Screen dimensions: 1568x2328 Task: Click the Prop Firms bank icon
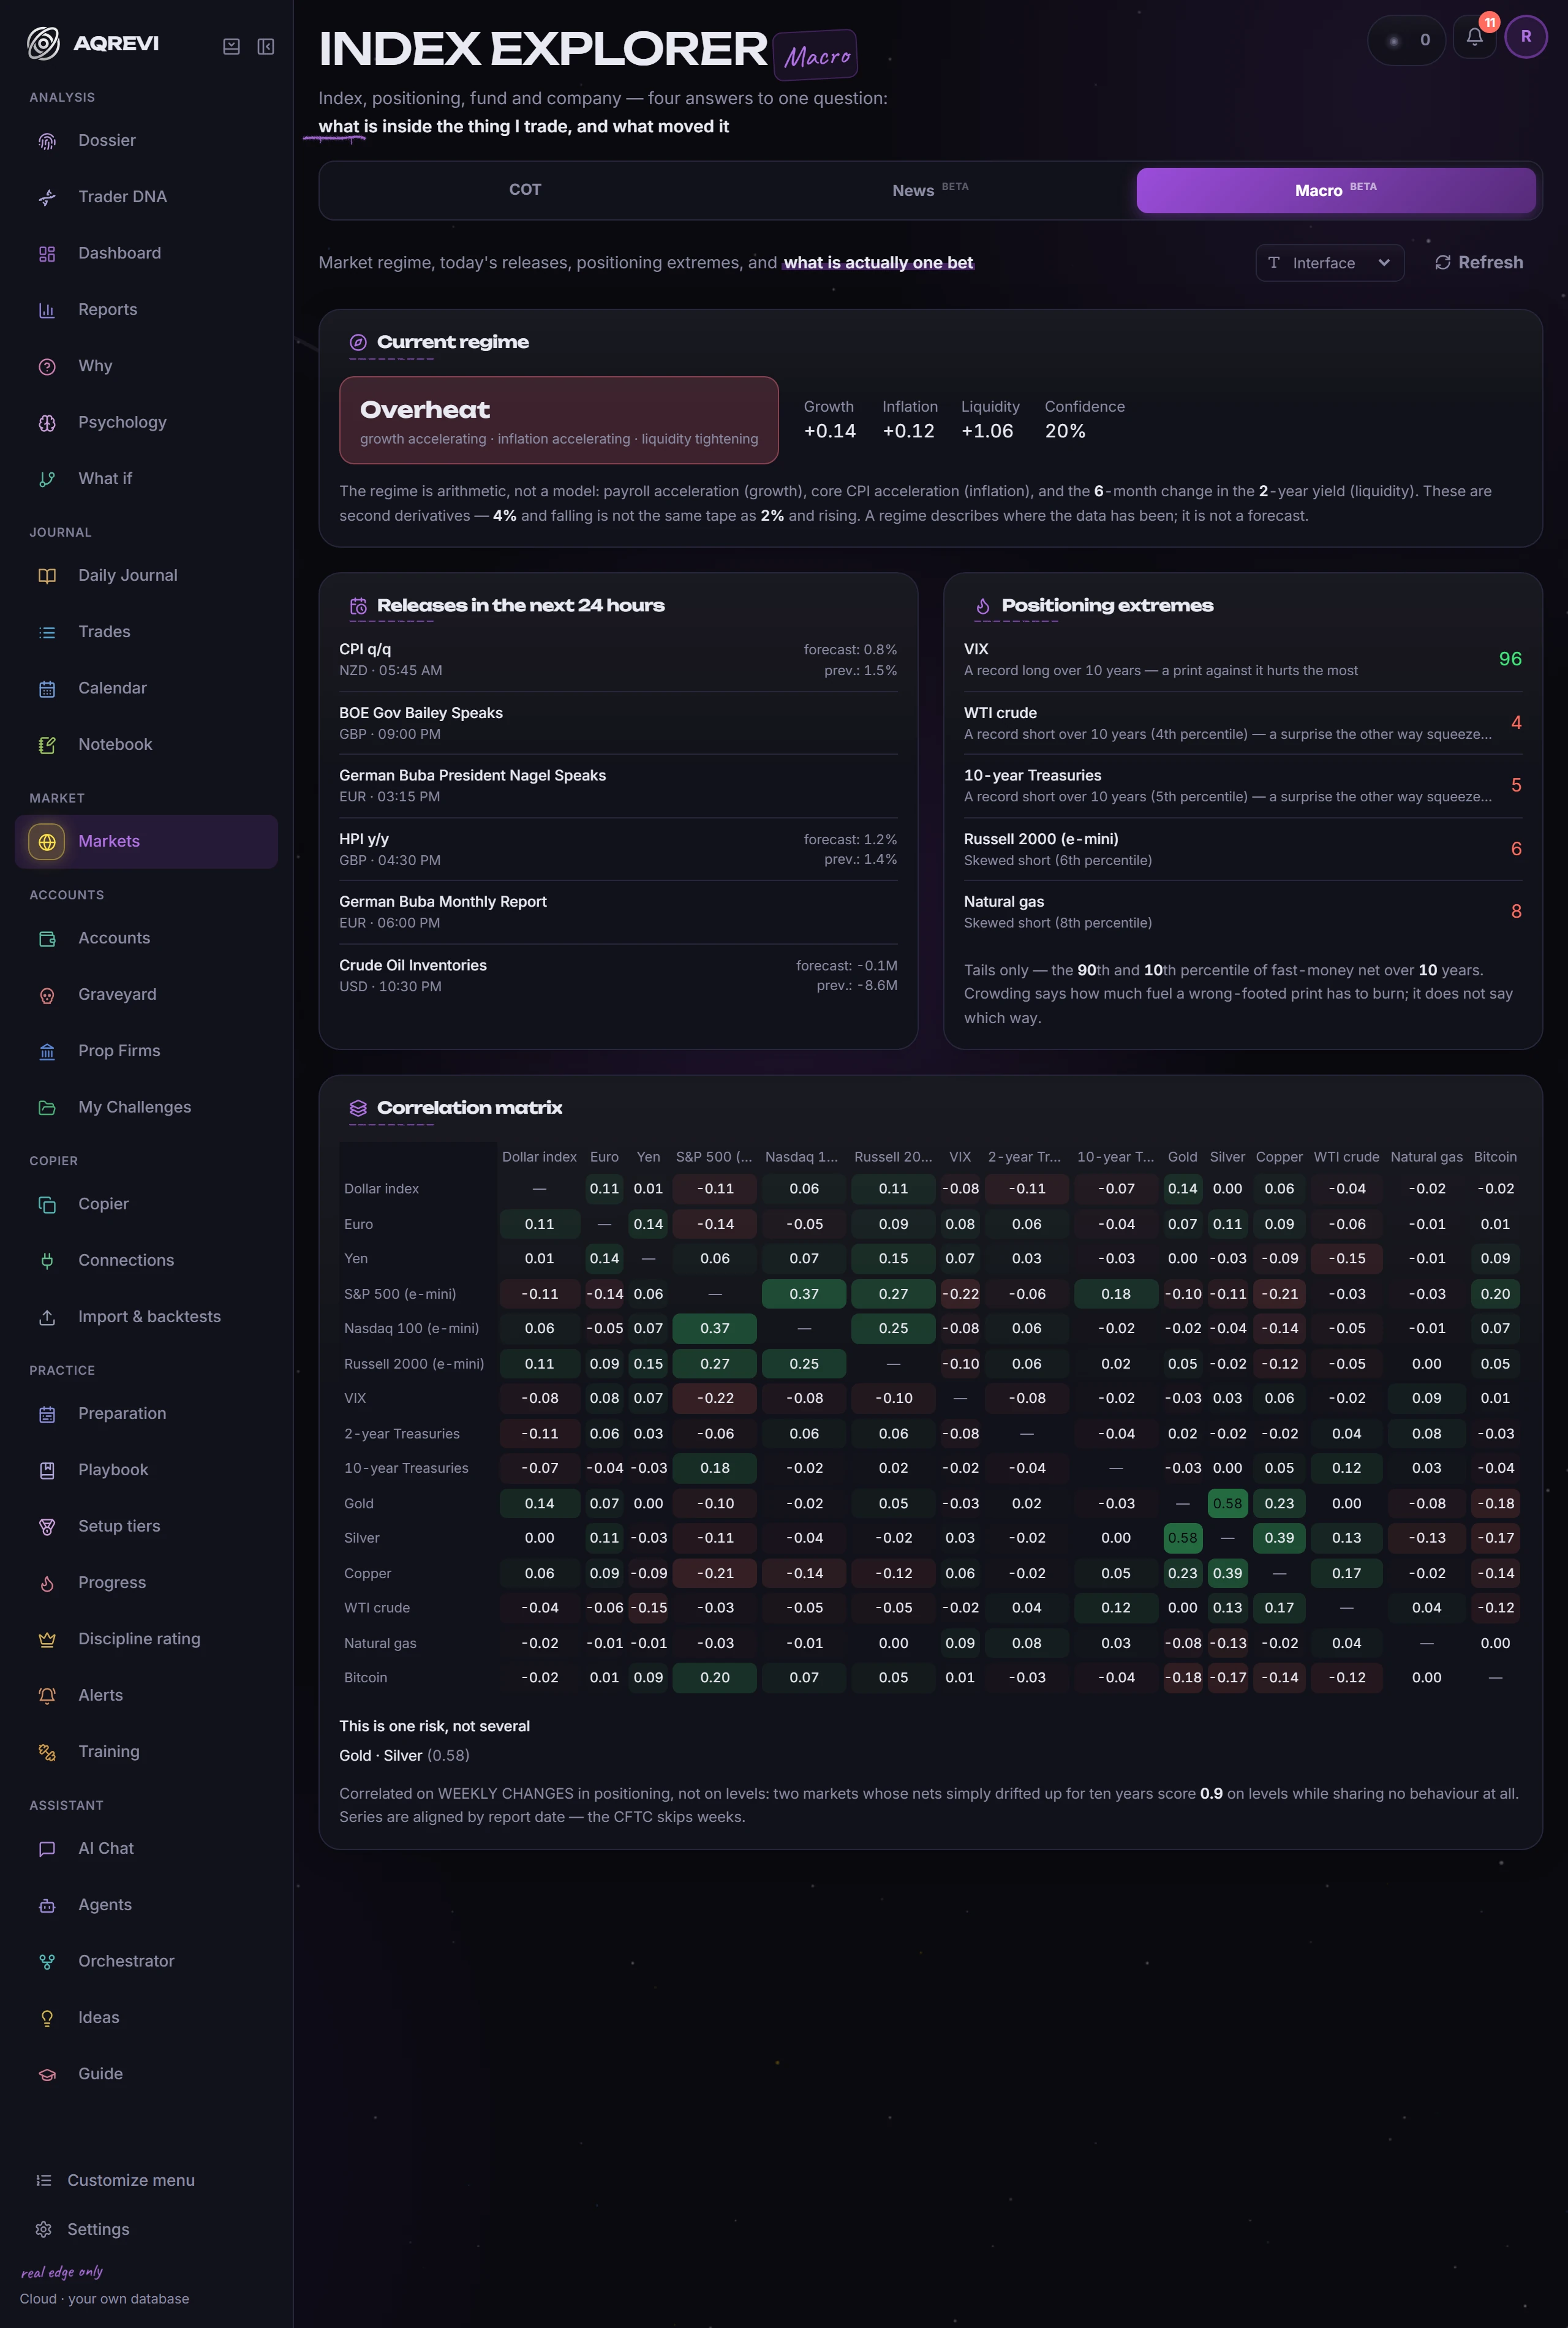47,1051
